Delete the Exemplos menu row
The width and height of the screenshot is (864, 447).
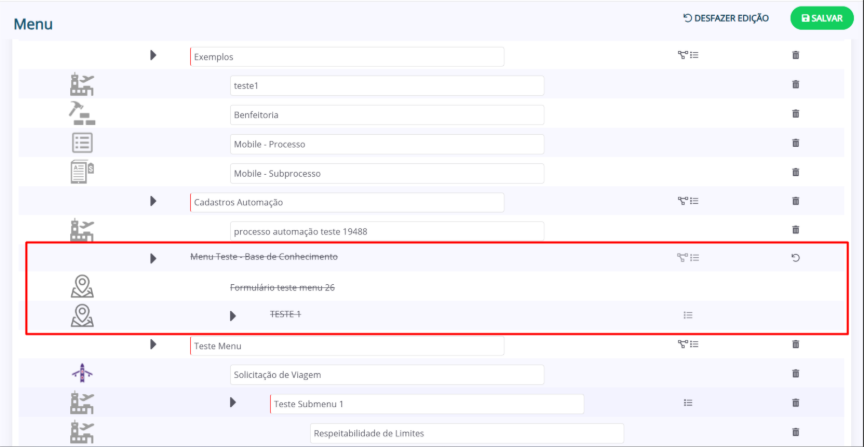tap(795, 55)
